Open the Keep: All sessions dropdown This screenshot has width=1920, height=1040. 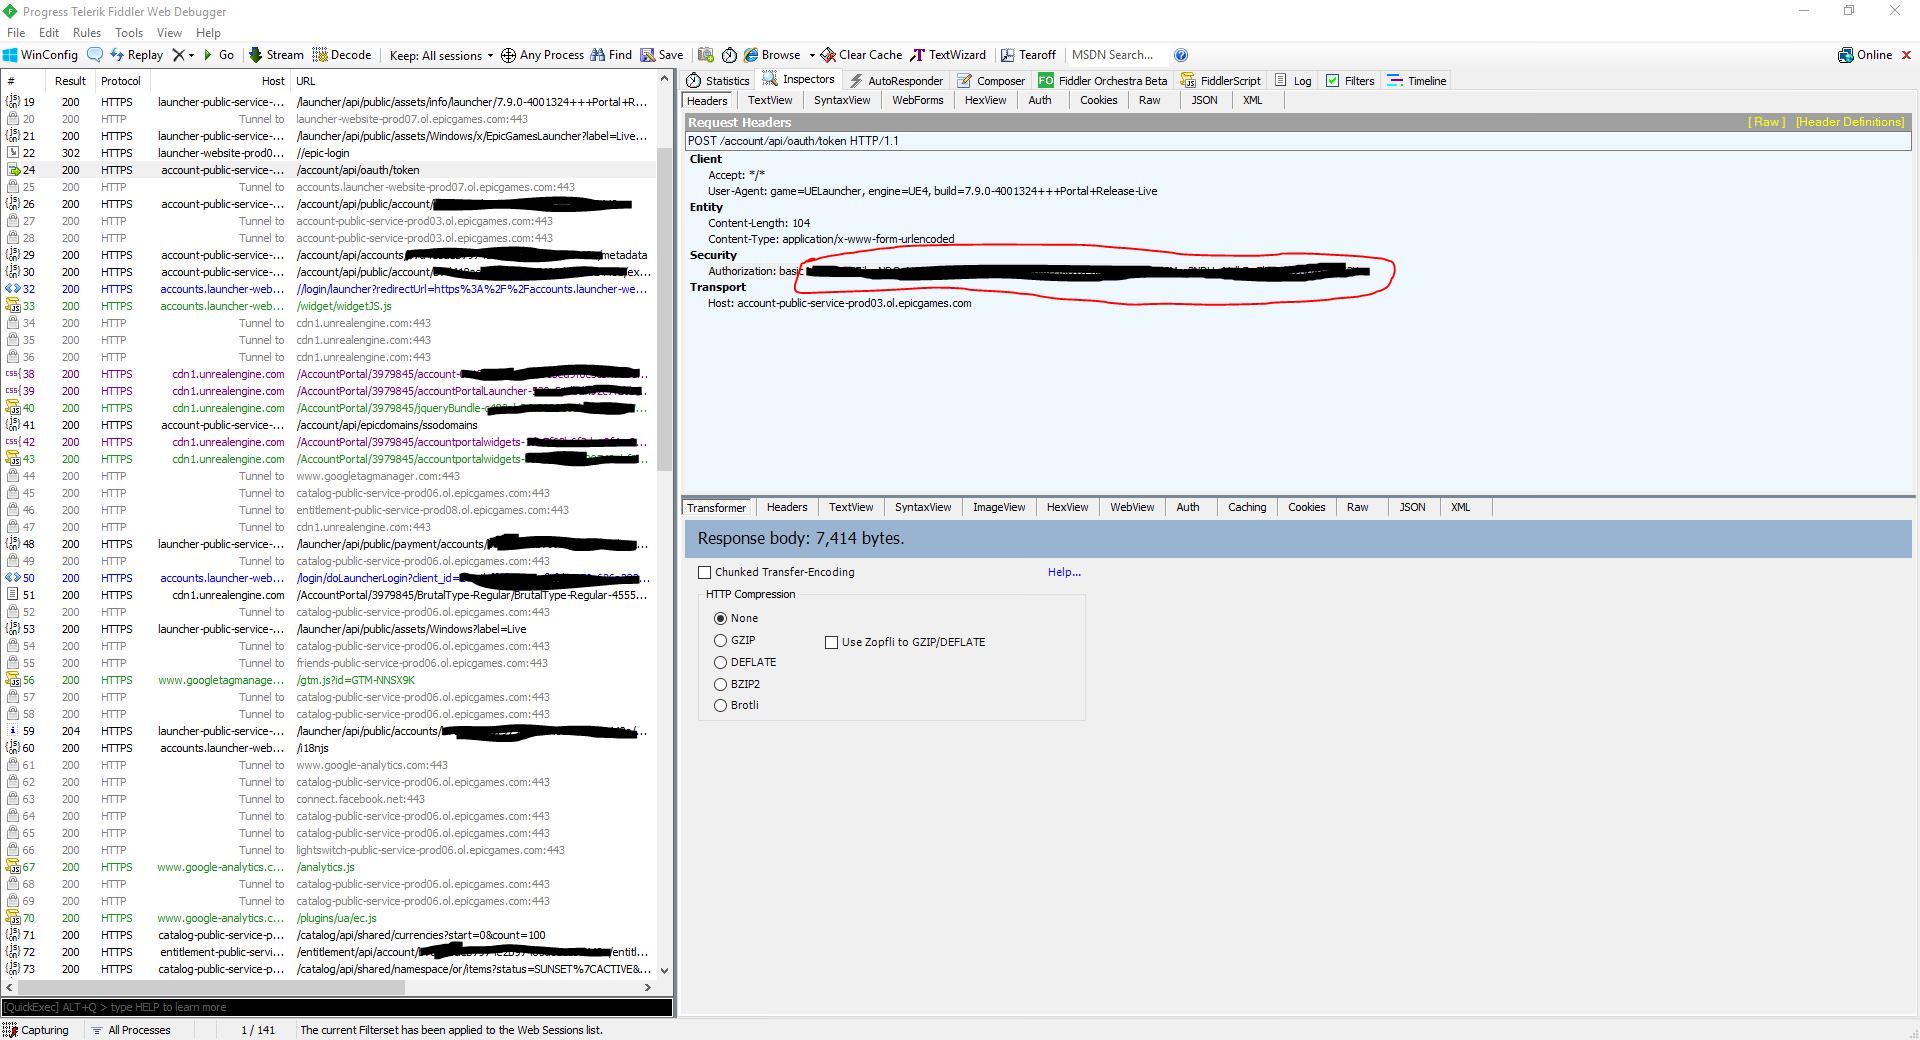[441, 55]
